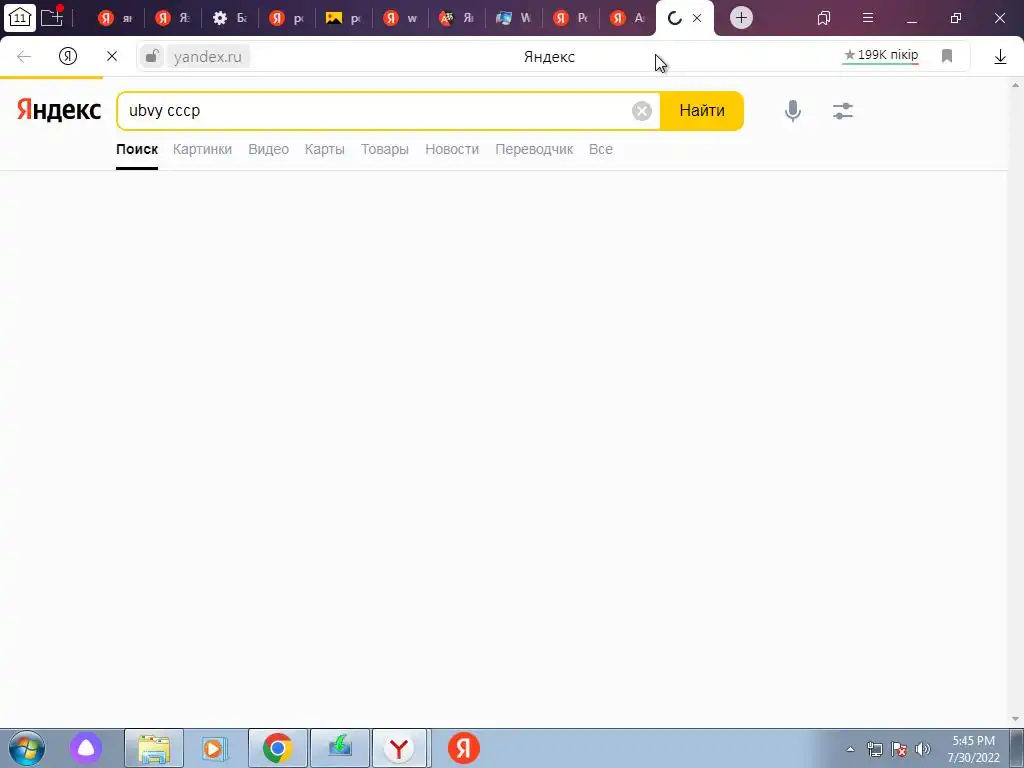Open search filter settings sliders icon
The width and height of the screenshot is (1024, 768).
[x=843, y=111]
